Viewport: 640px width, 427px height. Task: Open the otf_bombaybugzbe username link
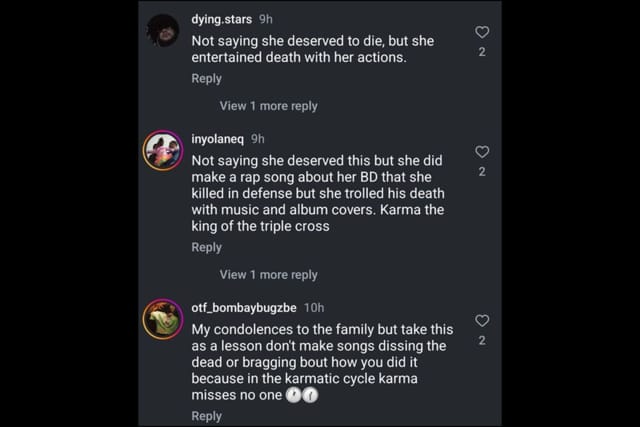click(x=243, y=307)
